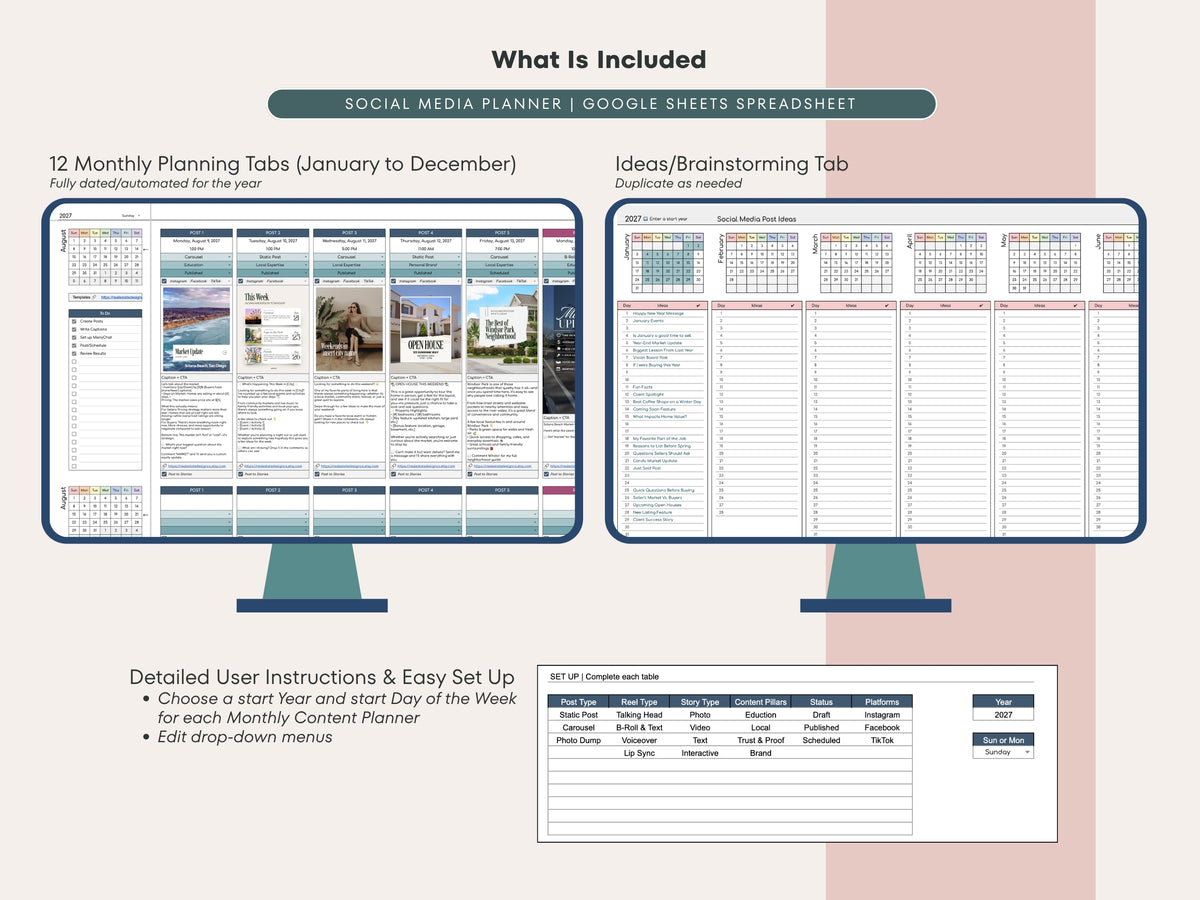Click the Fun Facts idea
Screen dimensions: 1200x900
(642, 386)
